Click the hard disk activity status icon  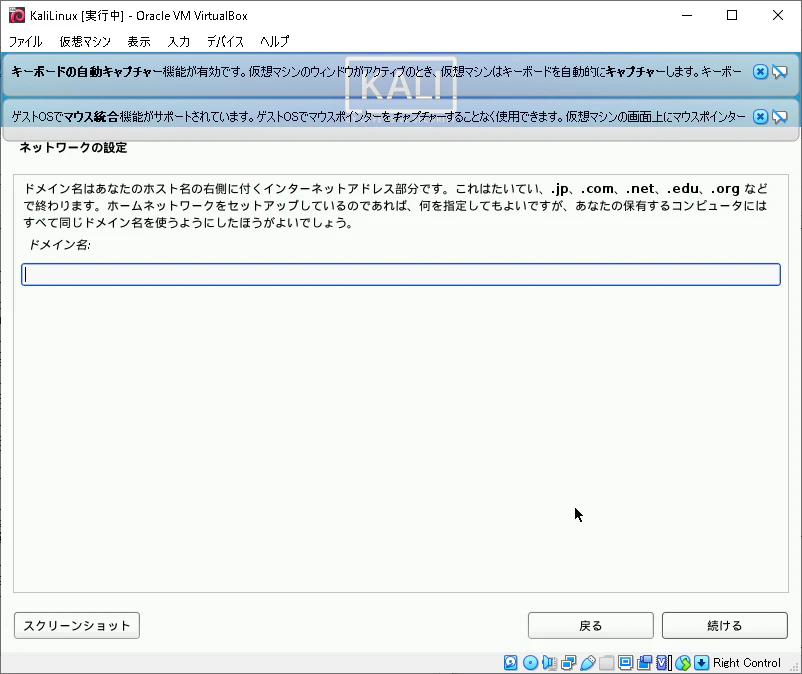[510, 663]
